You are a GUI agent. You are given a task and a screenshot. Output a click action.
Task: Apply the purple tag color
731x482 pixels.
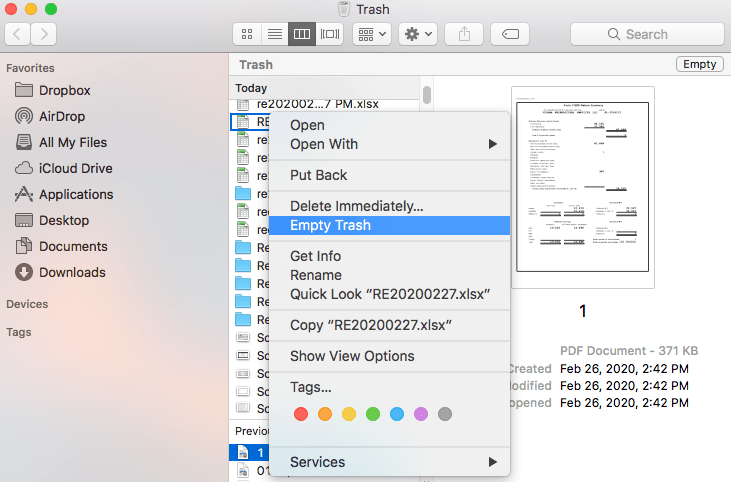pyautogui.click(x=421, y=414)
